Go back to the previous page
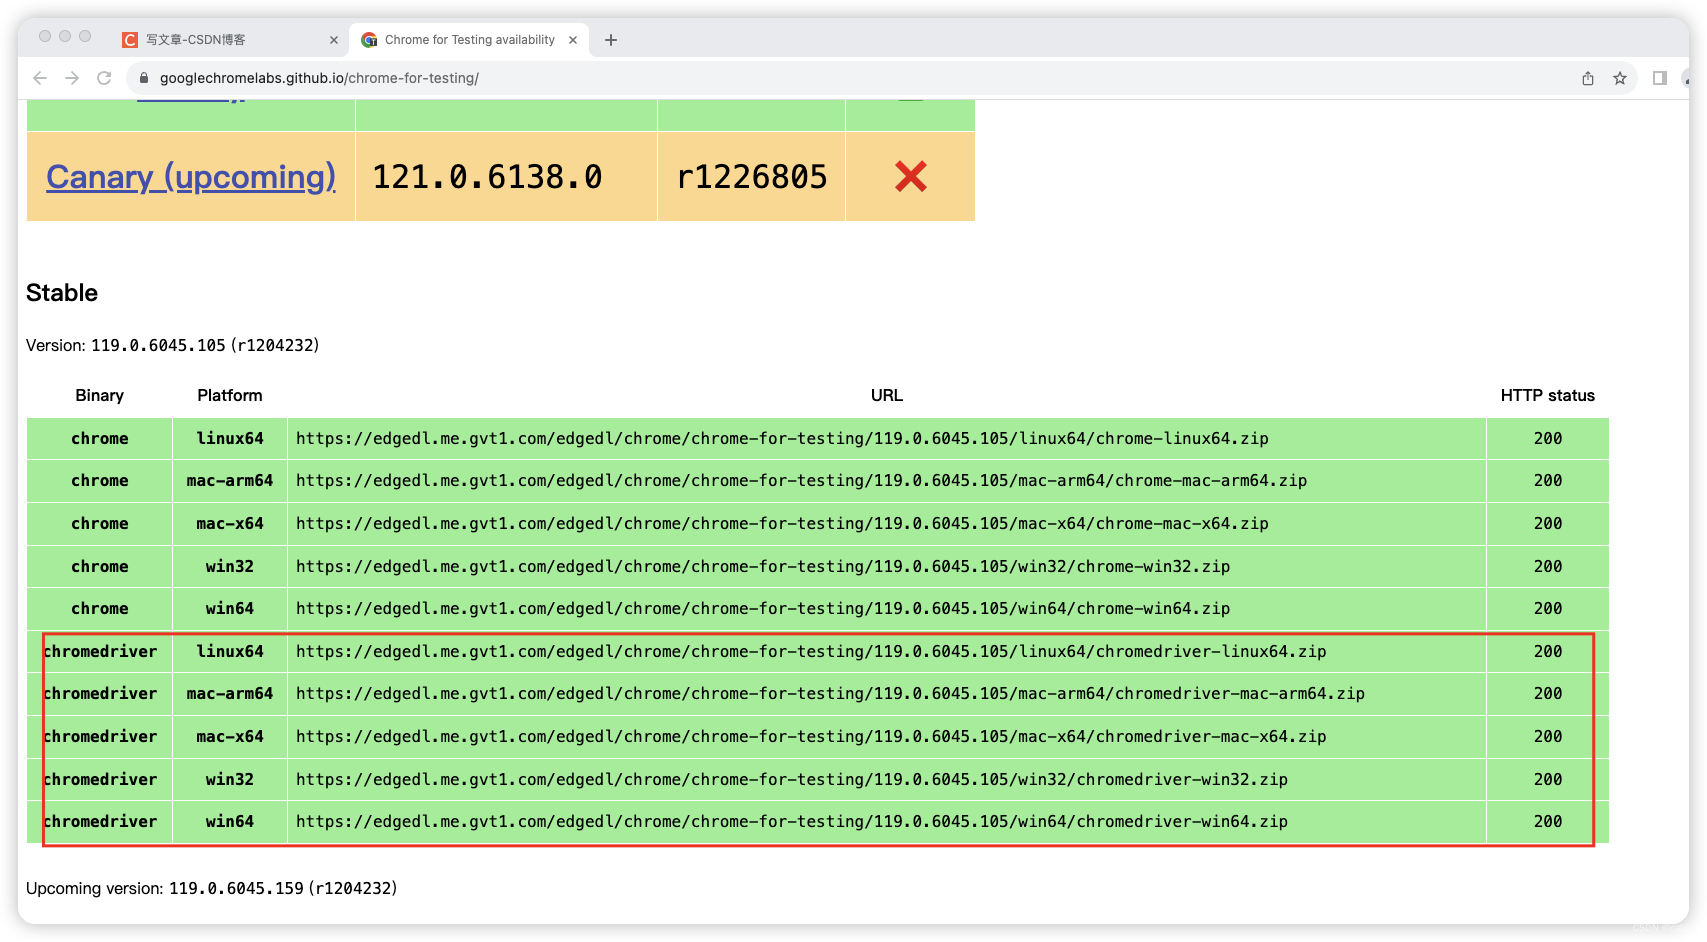The width and height of the screenshot is (1707, 942). [40, 78]
